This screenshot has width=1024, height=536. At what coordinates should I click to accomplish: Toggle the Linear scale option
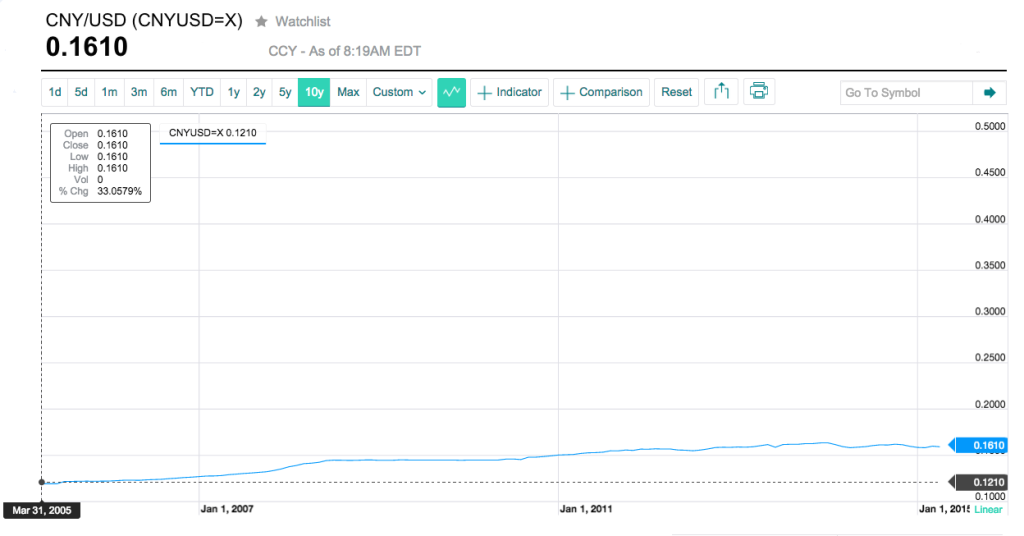point(988,510)
